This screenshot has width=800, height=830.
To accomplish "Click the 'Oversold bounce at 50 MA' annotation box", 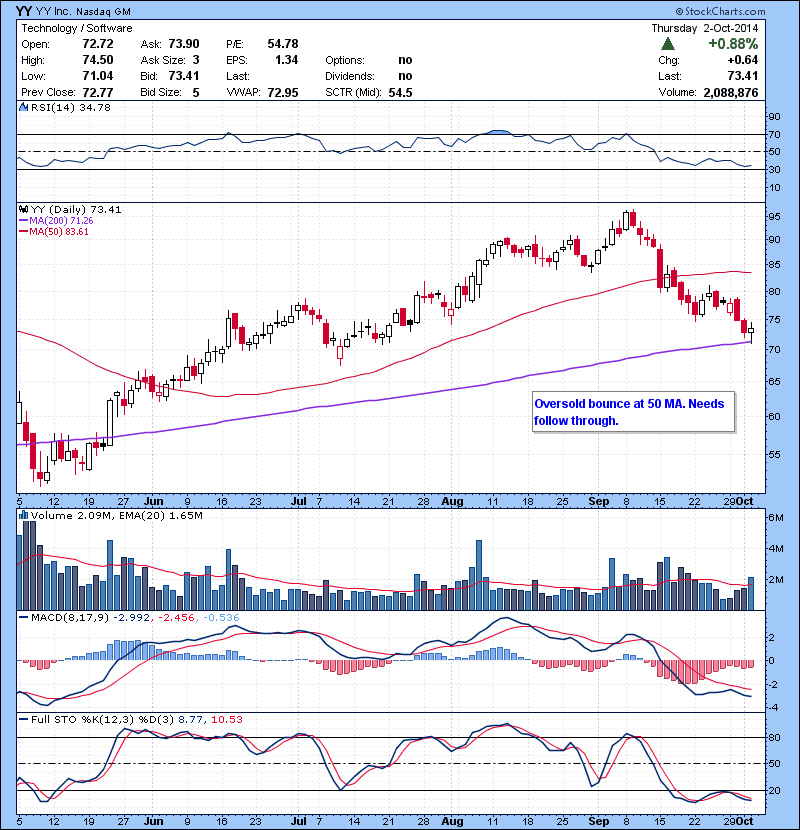I will (x=633, y=412).
